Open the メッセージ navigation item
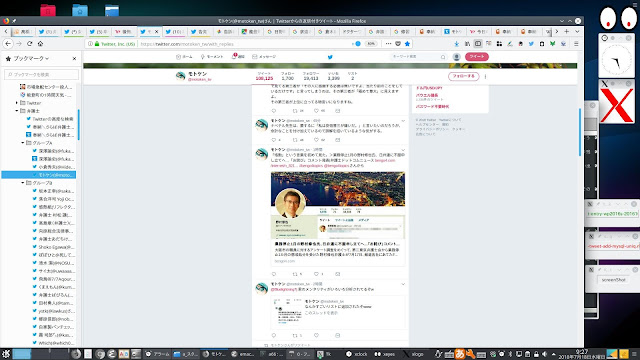The height and width of the screenshot is (360, 640). [x=264, y=57]
